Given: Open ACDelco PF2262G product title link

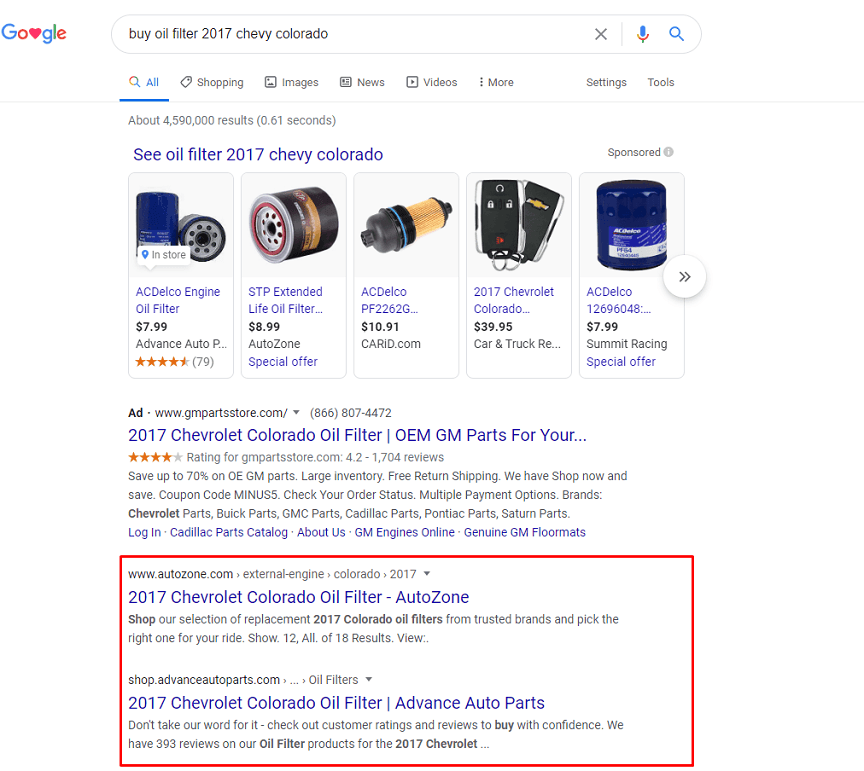Looking at the screenshot, I should tap(390, 300).
